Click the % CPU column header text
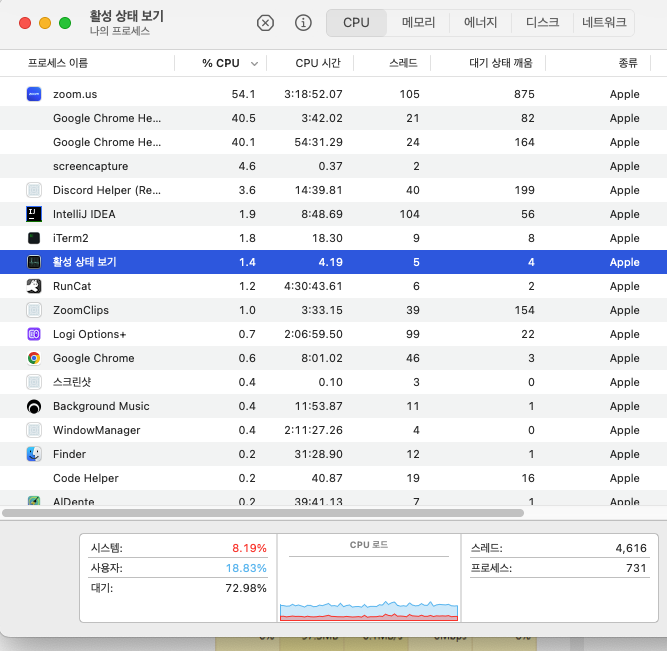This screenshot has width=667, height=651. point(221,63)
